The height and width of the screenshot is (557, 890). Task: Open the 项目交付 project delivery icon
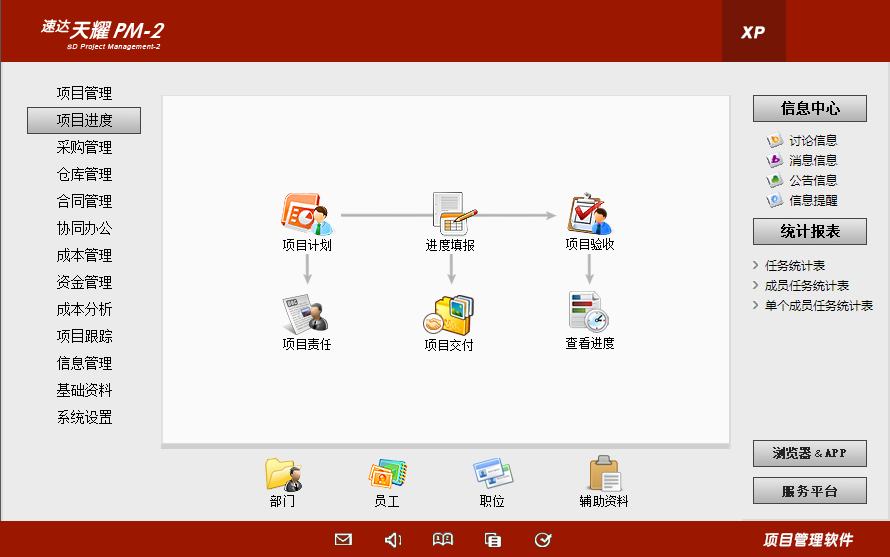pyautogui.click(x=449, y=316)
